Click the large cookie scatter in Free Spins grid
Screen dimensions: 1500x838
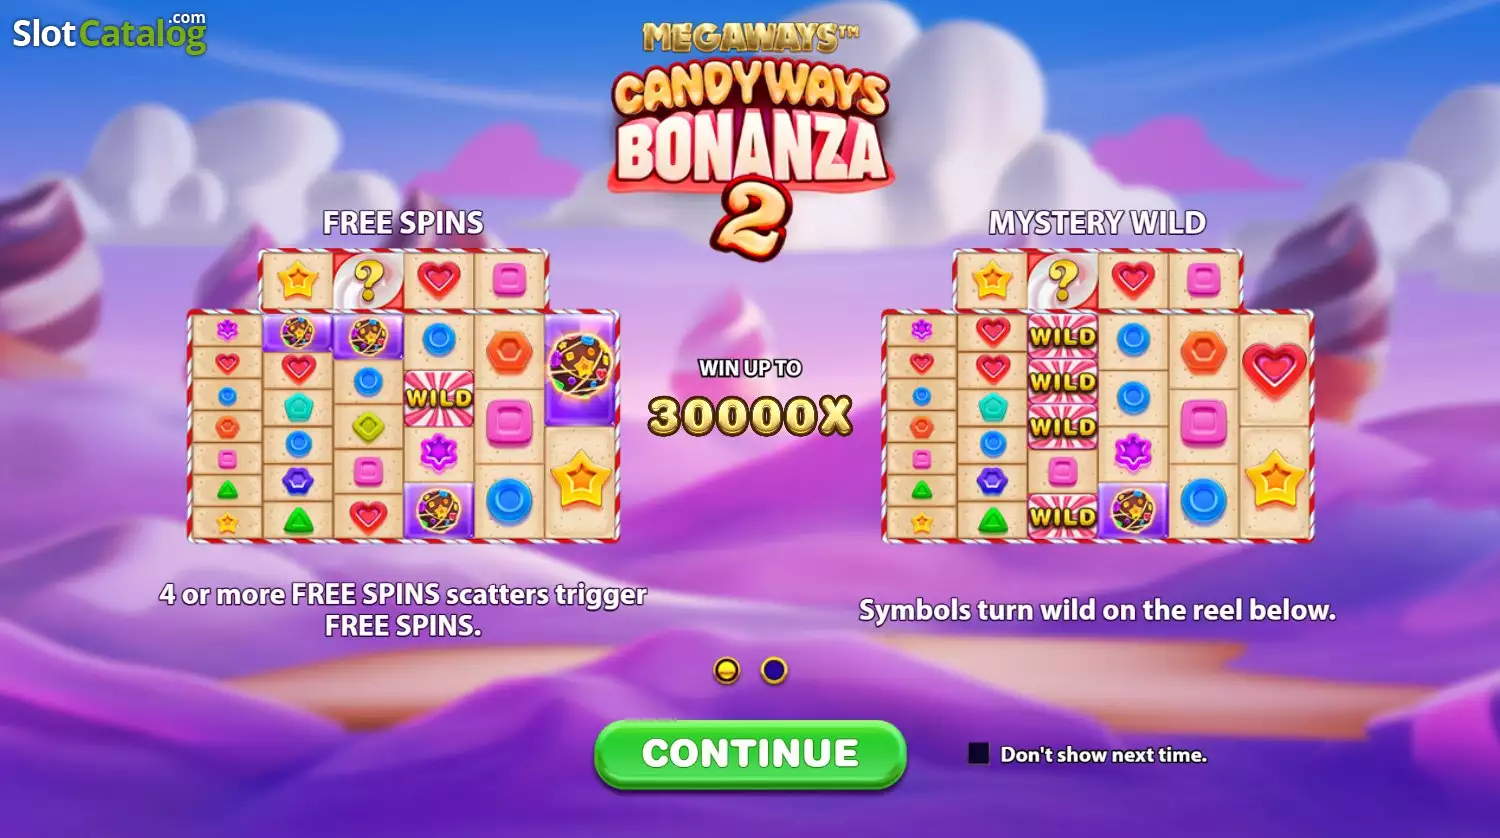point(581,367)
